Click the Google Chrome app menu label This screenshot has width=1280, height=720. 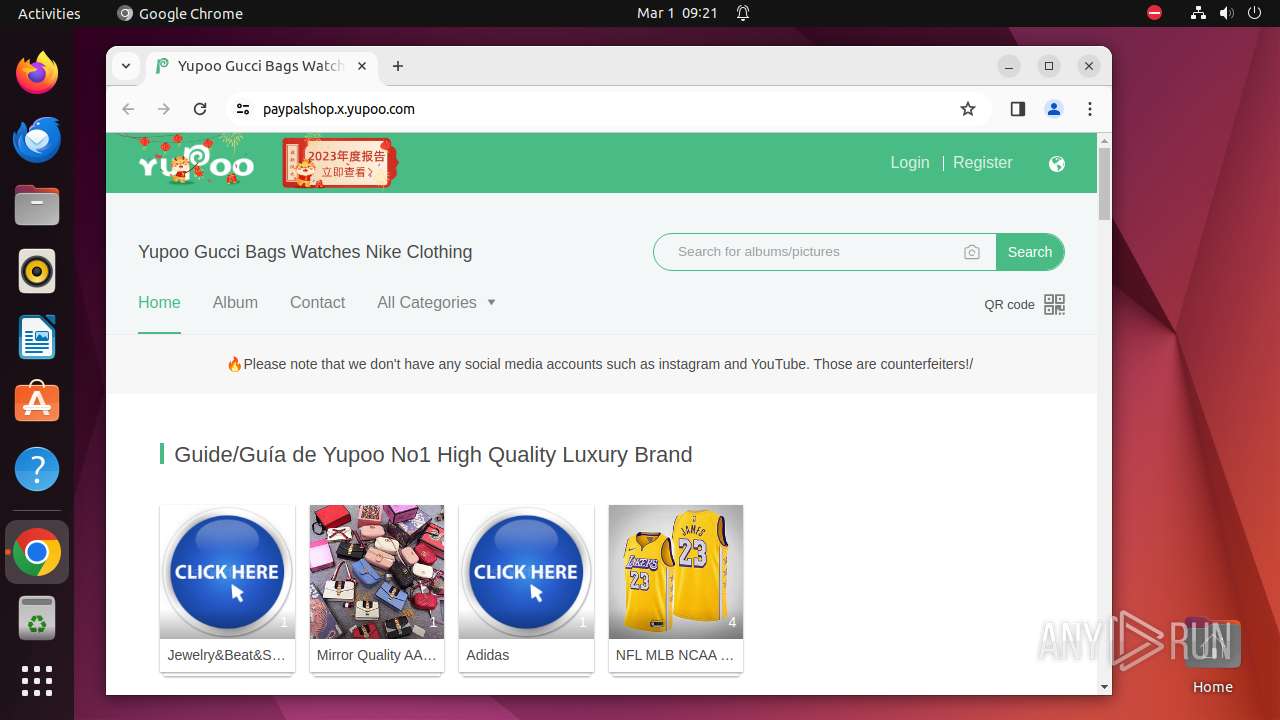pyautogui.click(x=180, y=13)
